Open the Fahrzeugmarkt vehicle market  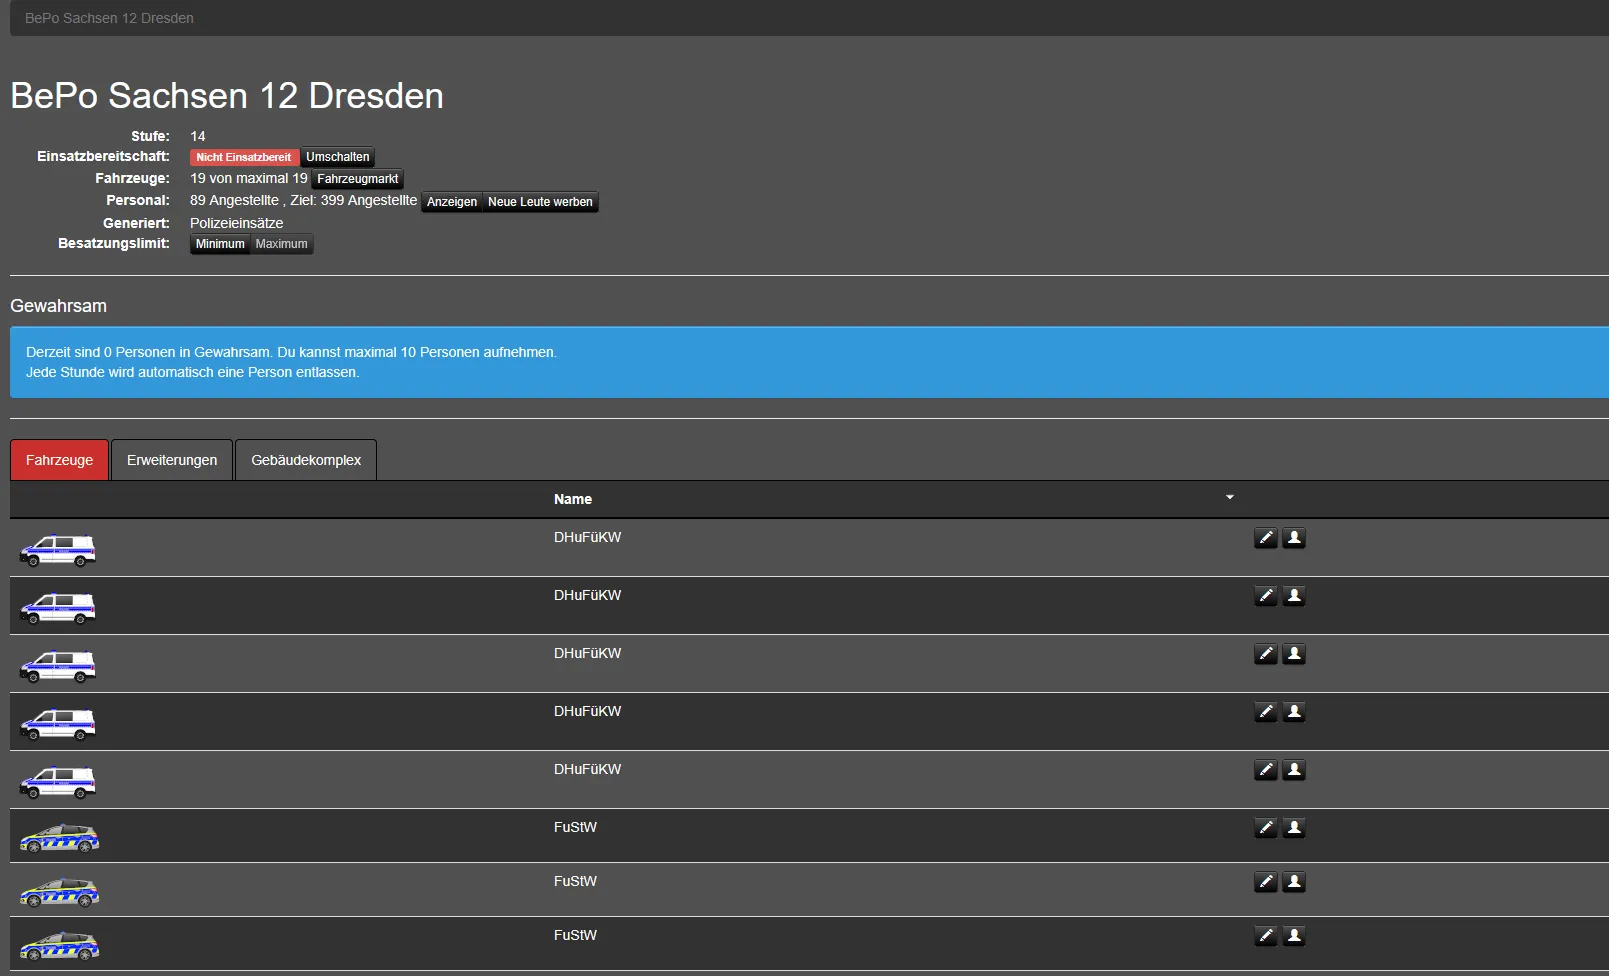tap(357, 179)
